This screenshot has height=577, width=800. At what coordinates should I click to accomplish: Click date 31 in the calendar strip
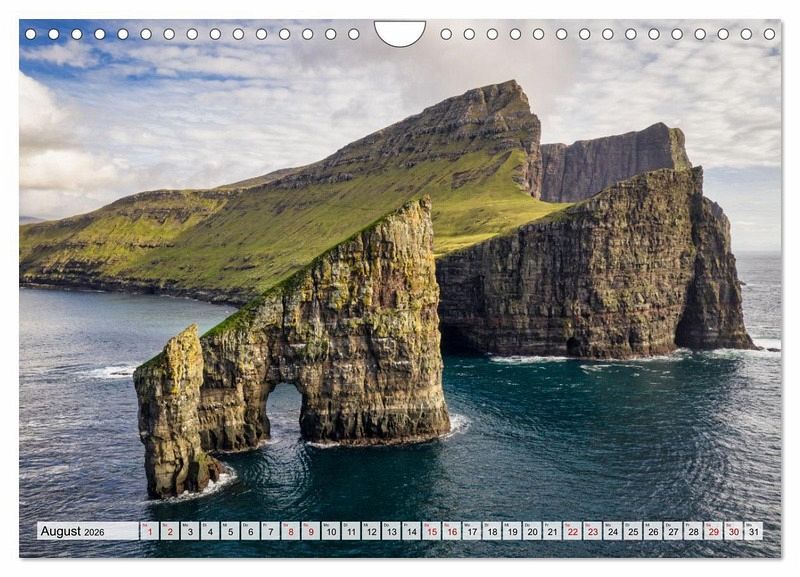pyautogui.click(x=754, y=531)
